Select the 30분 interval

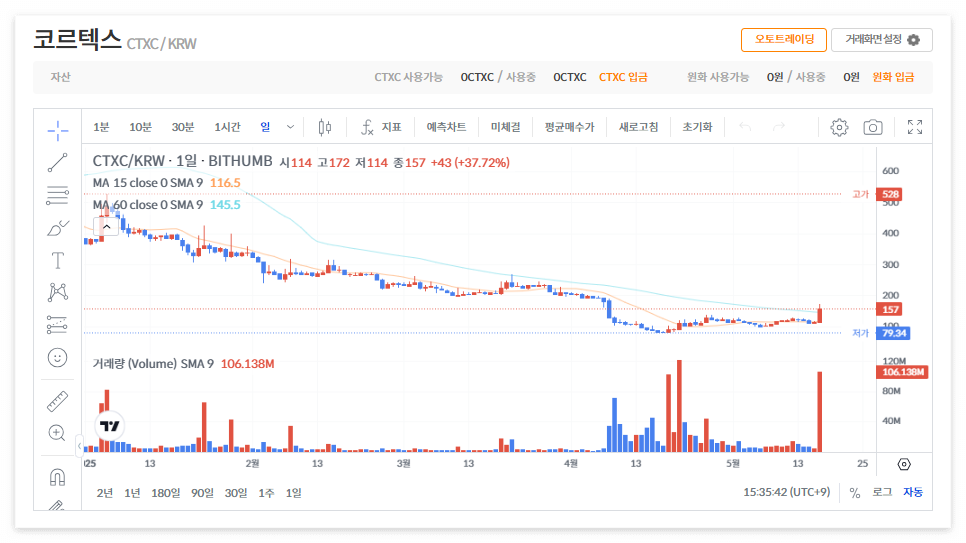click(183, 127)
